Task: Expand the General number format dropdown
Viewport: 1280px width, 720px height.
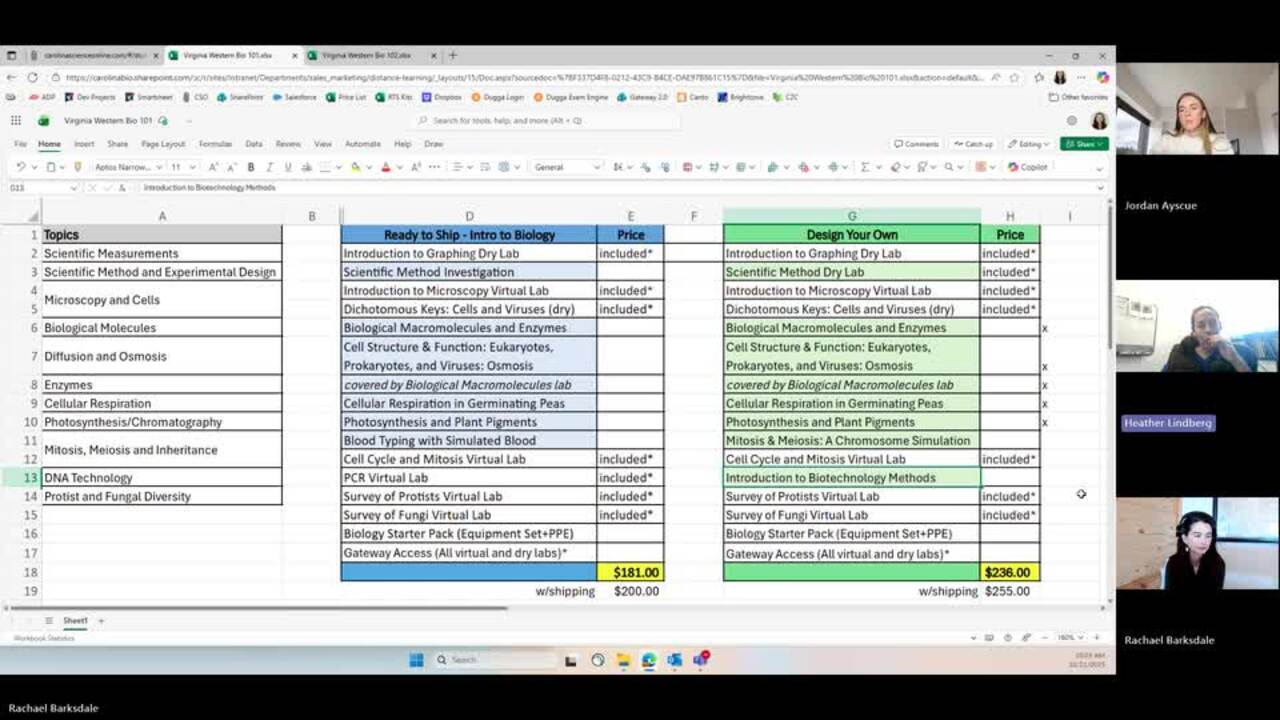Action: click(x=567, y=167)
